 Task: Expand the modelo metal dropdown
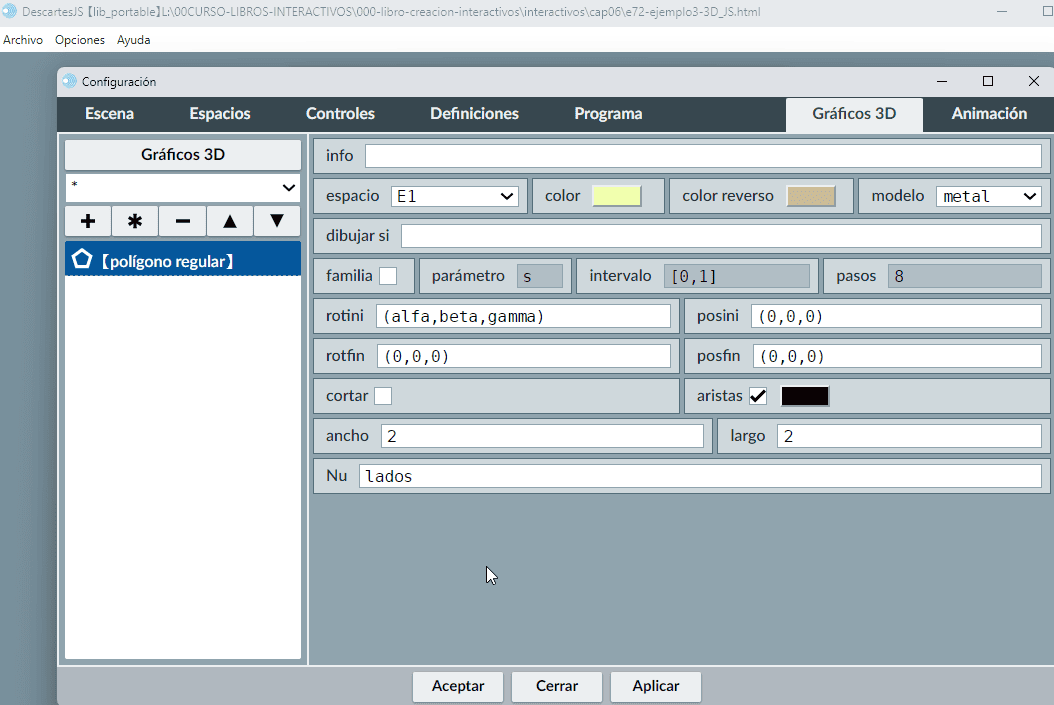coord(988,196)
